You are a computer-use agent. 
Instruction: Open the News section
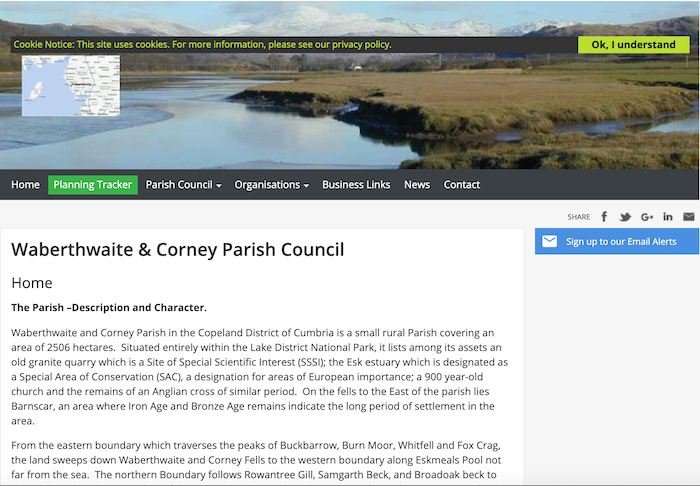pyautogui.click(x=417, y=185)
